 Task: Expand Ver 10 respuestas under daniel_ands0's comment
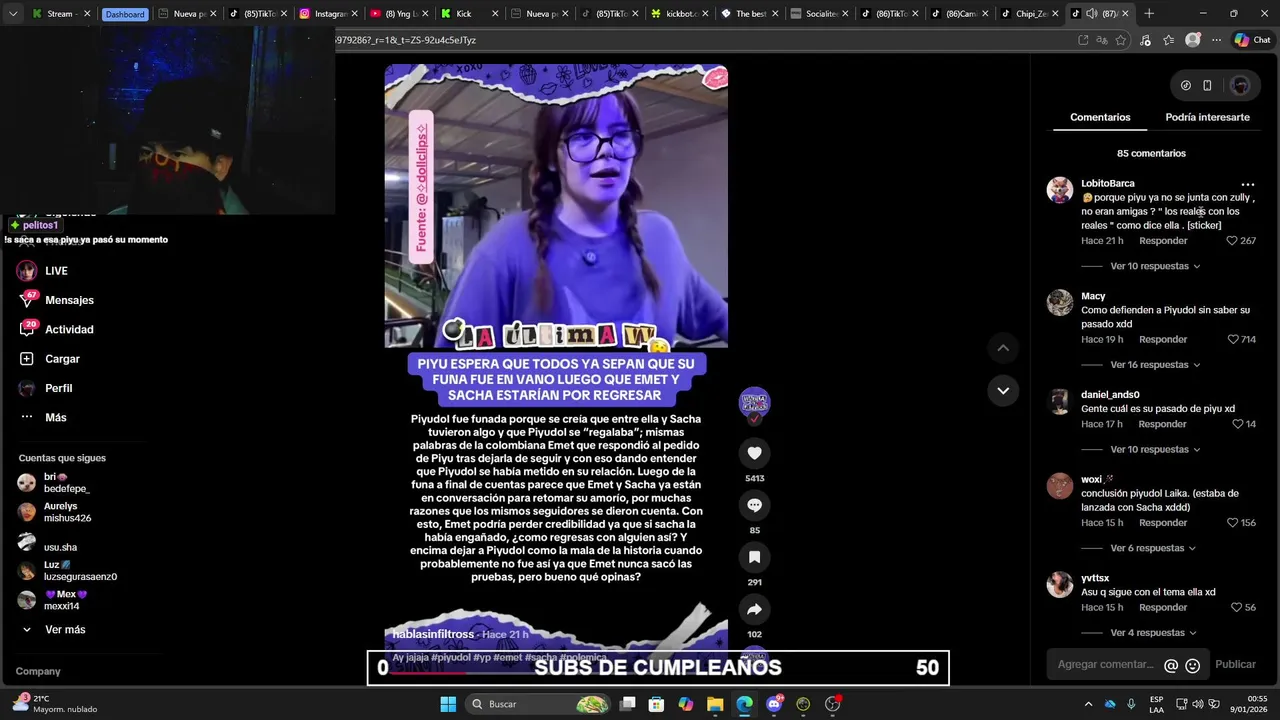tap(1155, 450)
